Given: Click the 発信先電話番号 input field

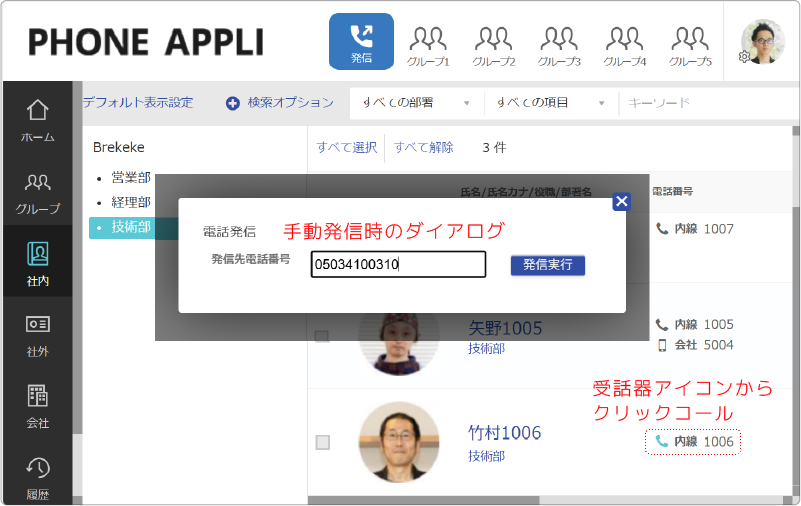Looking at the screenshot, I should coord(398,264).
